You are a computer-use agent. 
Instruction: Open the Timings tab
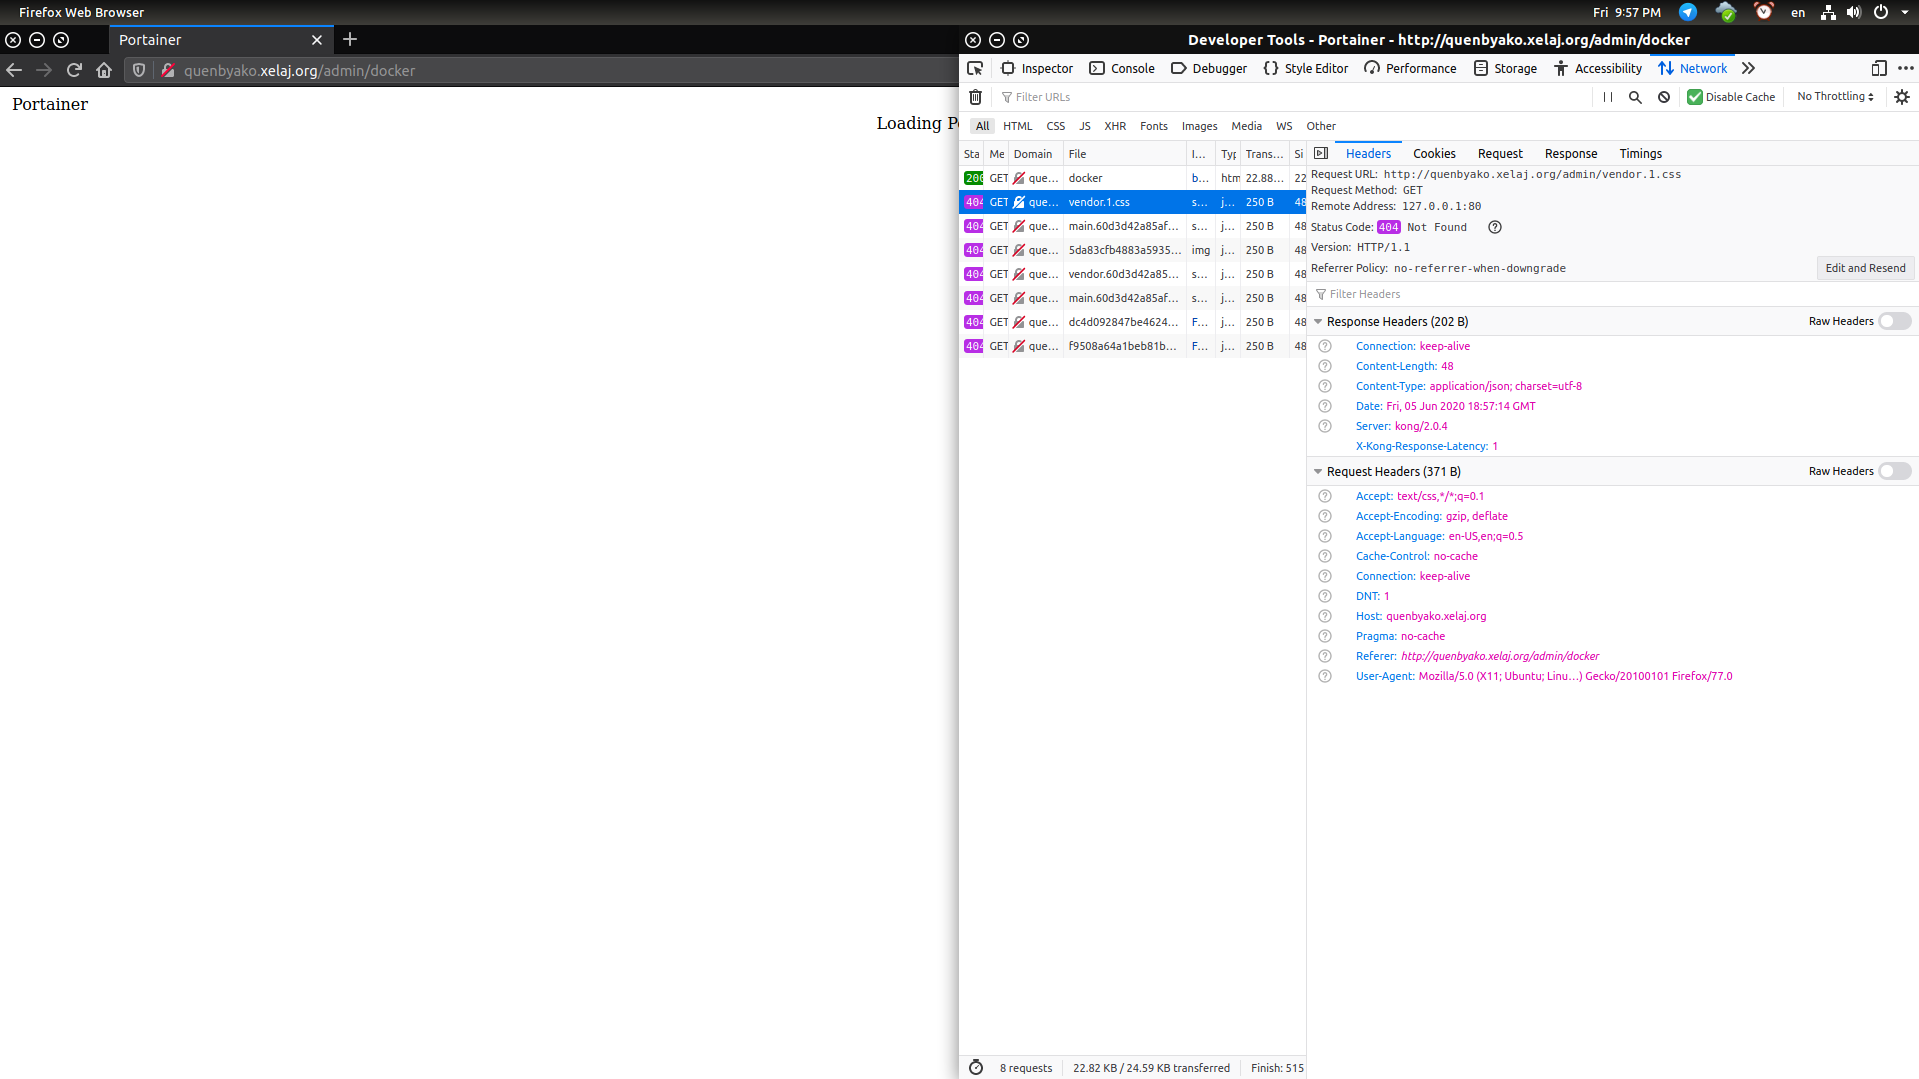[1639, 153]
